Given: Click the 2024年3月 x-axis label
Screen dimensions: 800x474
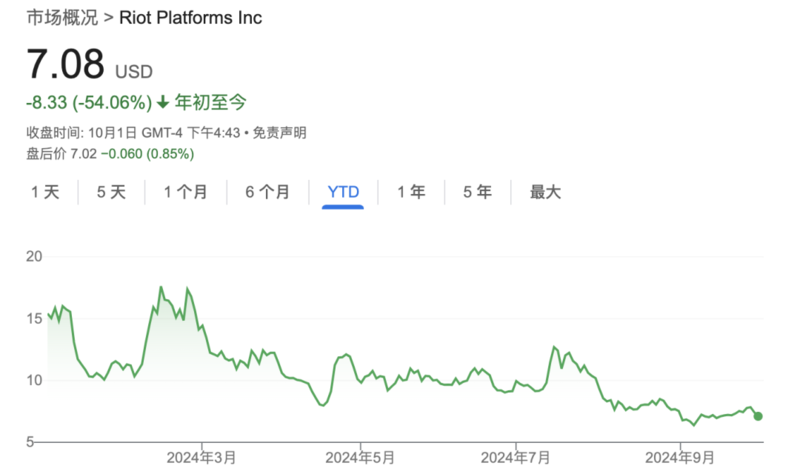Looking at the screenshot, I should pos(202,458).
